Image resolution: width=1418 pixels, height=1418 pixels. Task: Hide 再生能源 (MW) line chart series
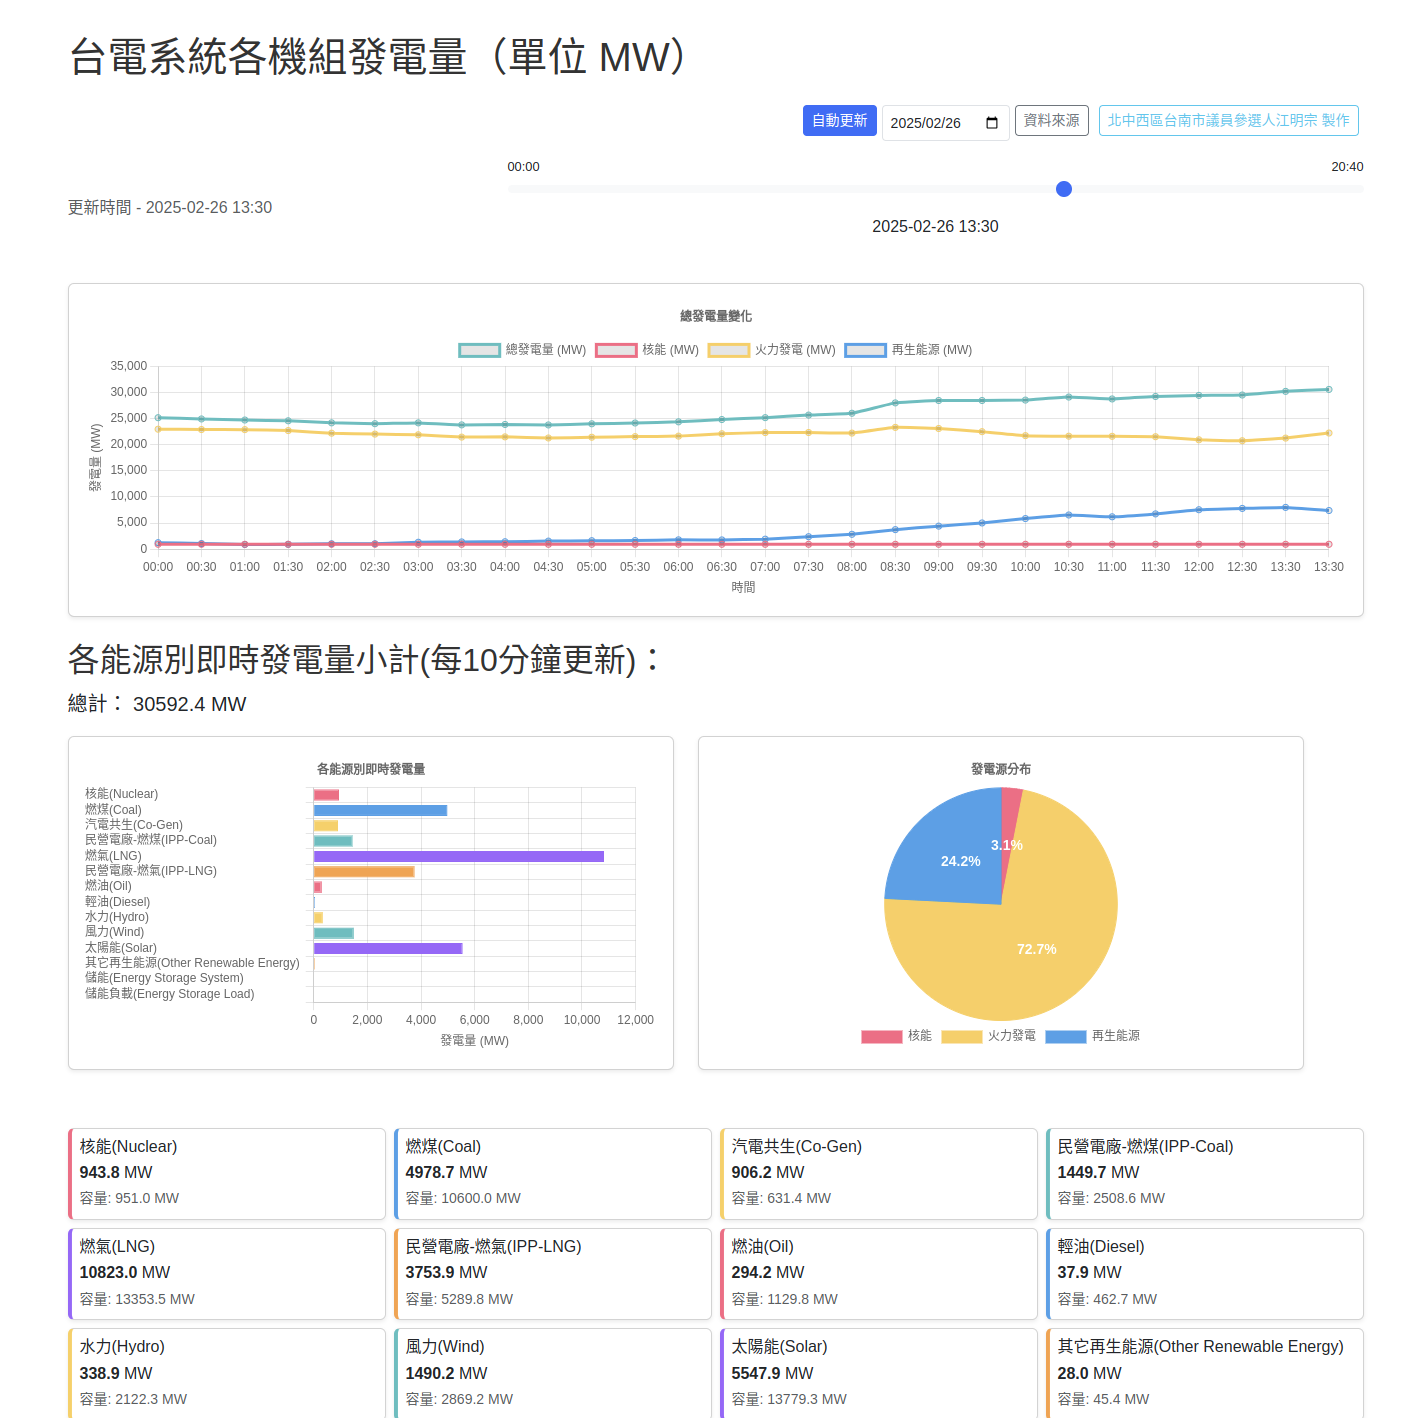908,350
